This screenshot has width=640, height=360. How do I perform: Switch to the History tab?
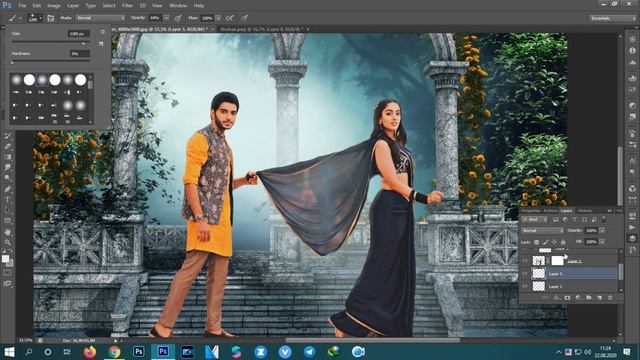(584, 211)
